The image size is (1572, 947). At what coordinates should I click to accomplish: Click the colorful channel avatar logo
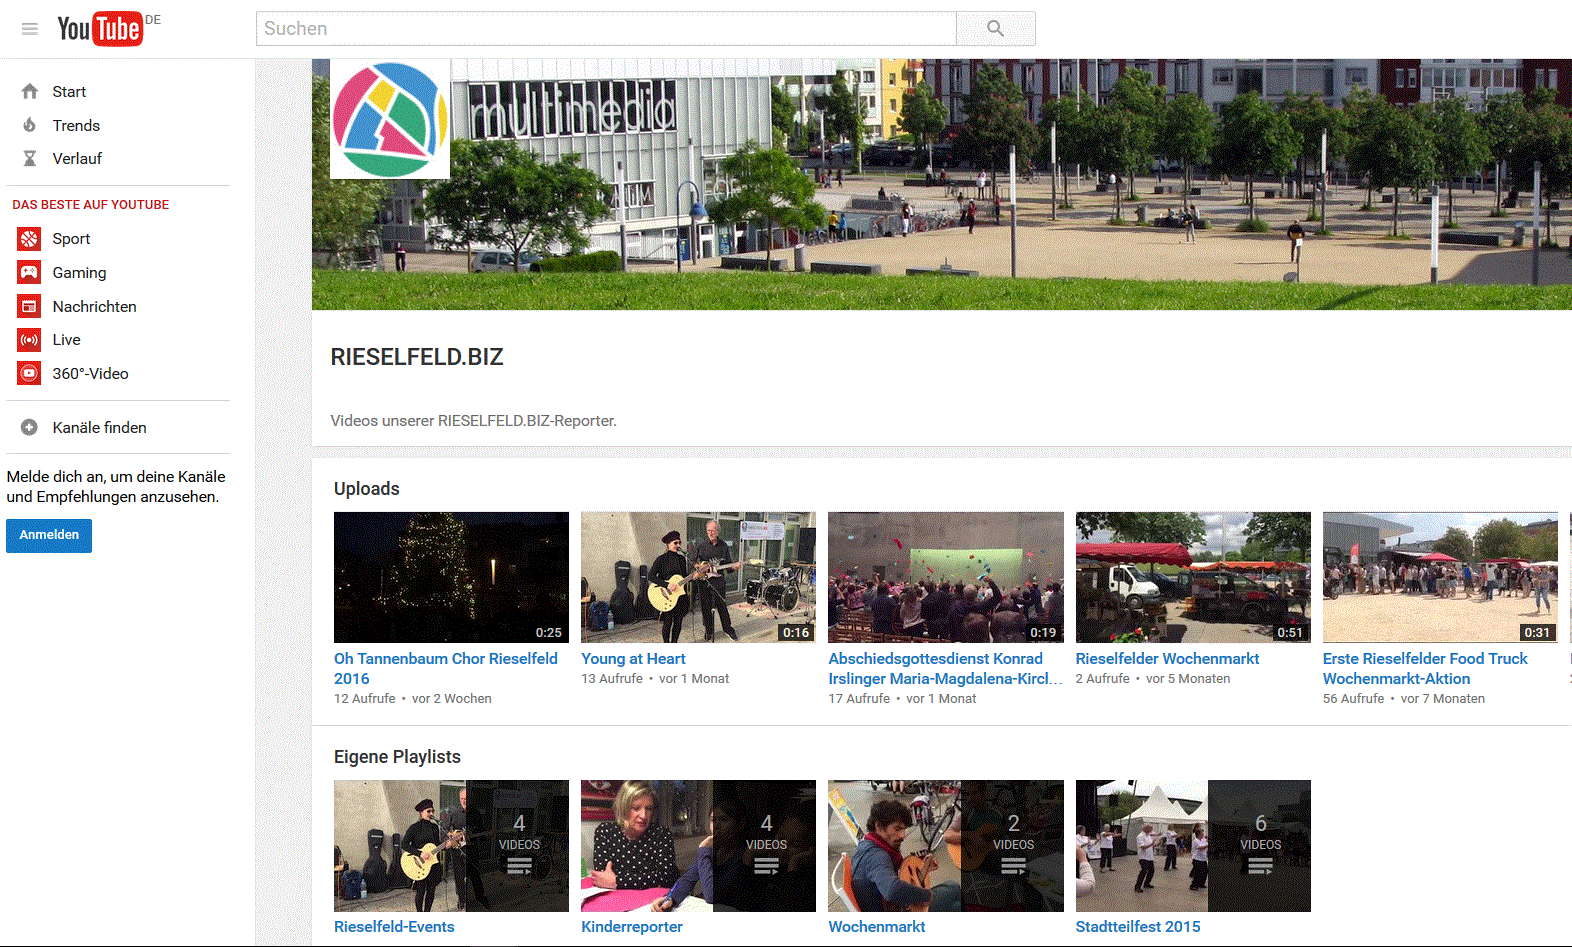point(390,119)
